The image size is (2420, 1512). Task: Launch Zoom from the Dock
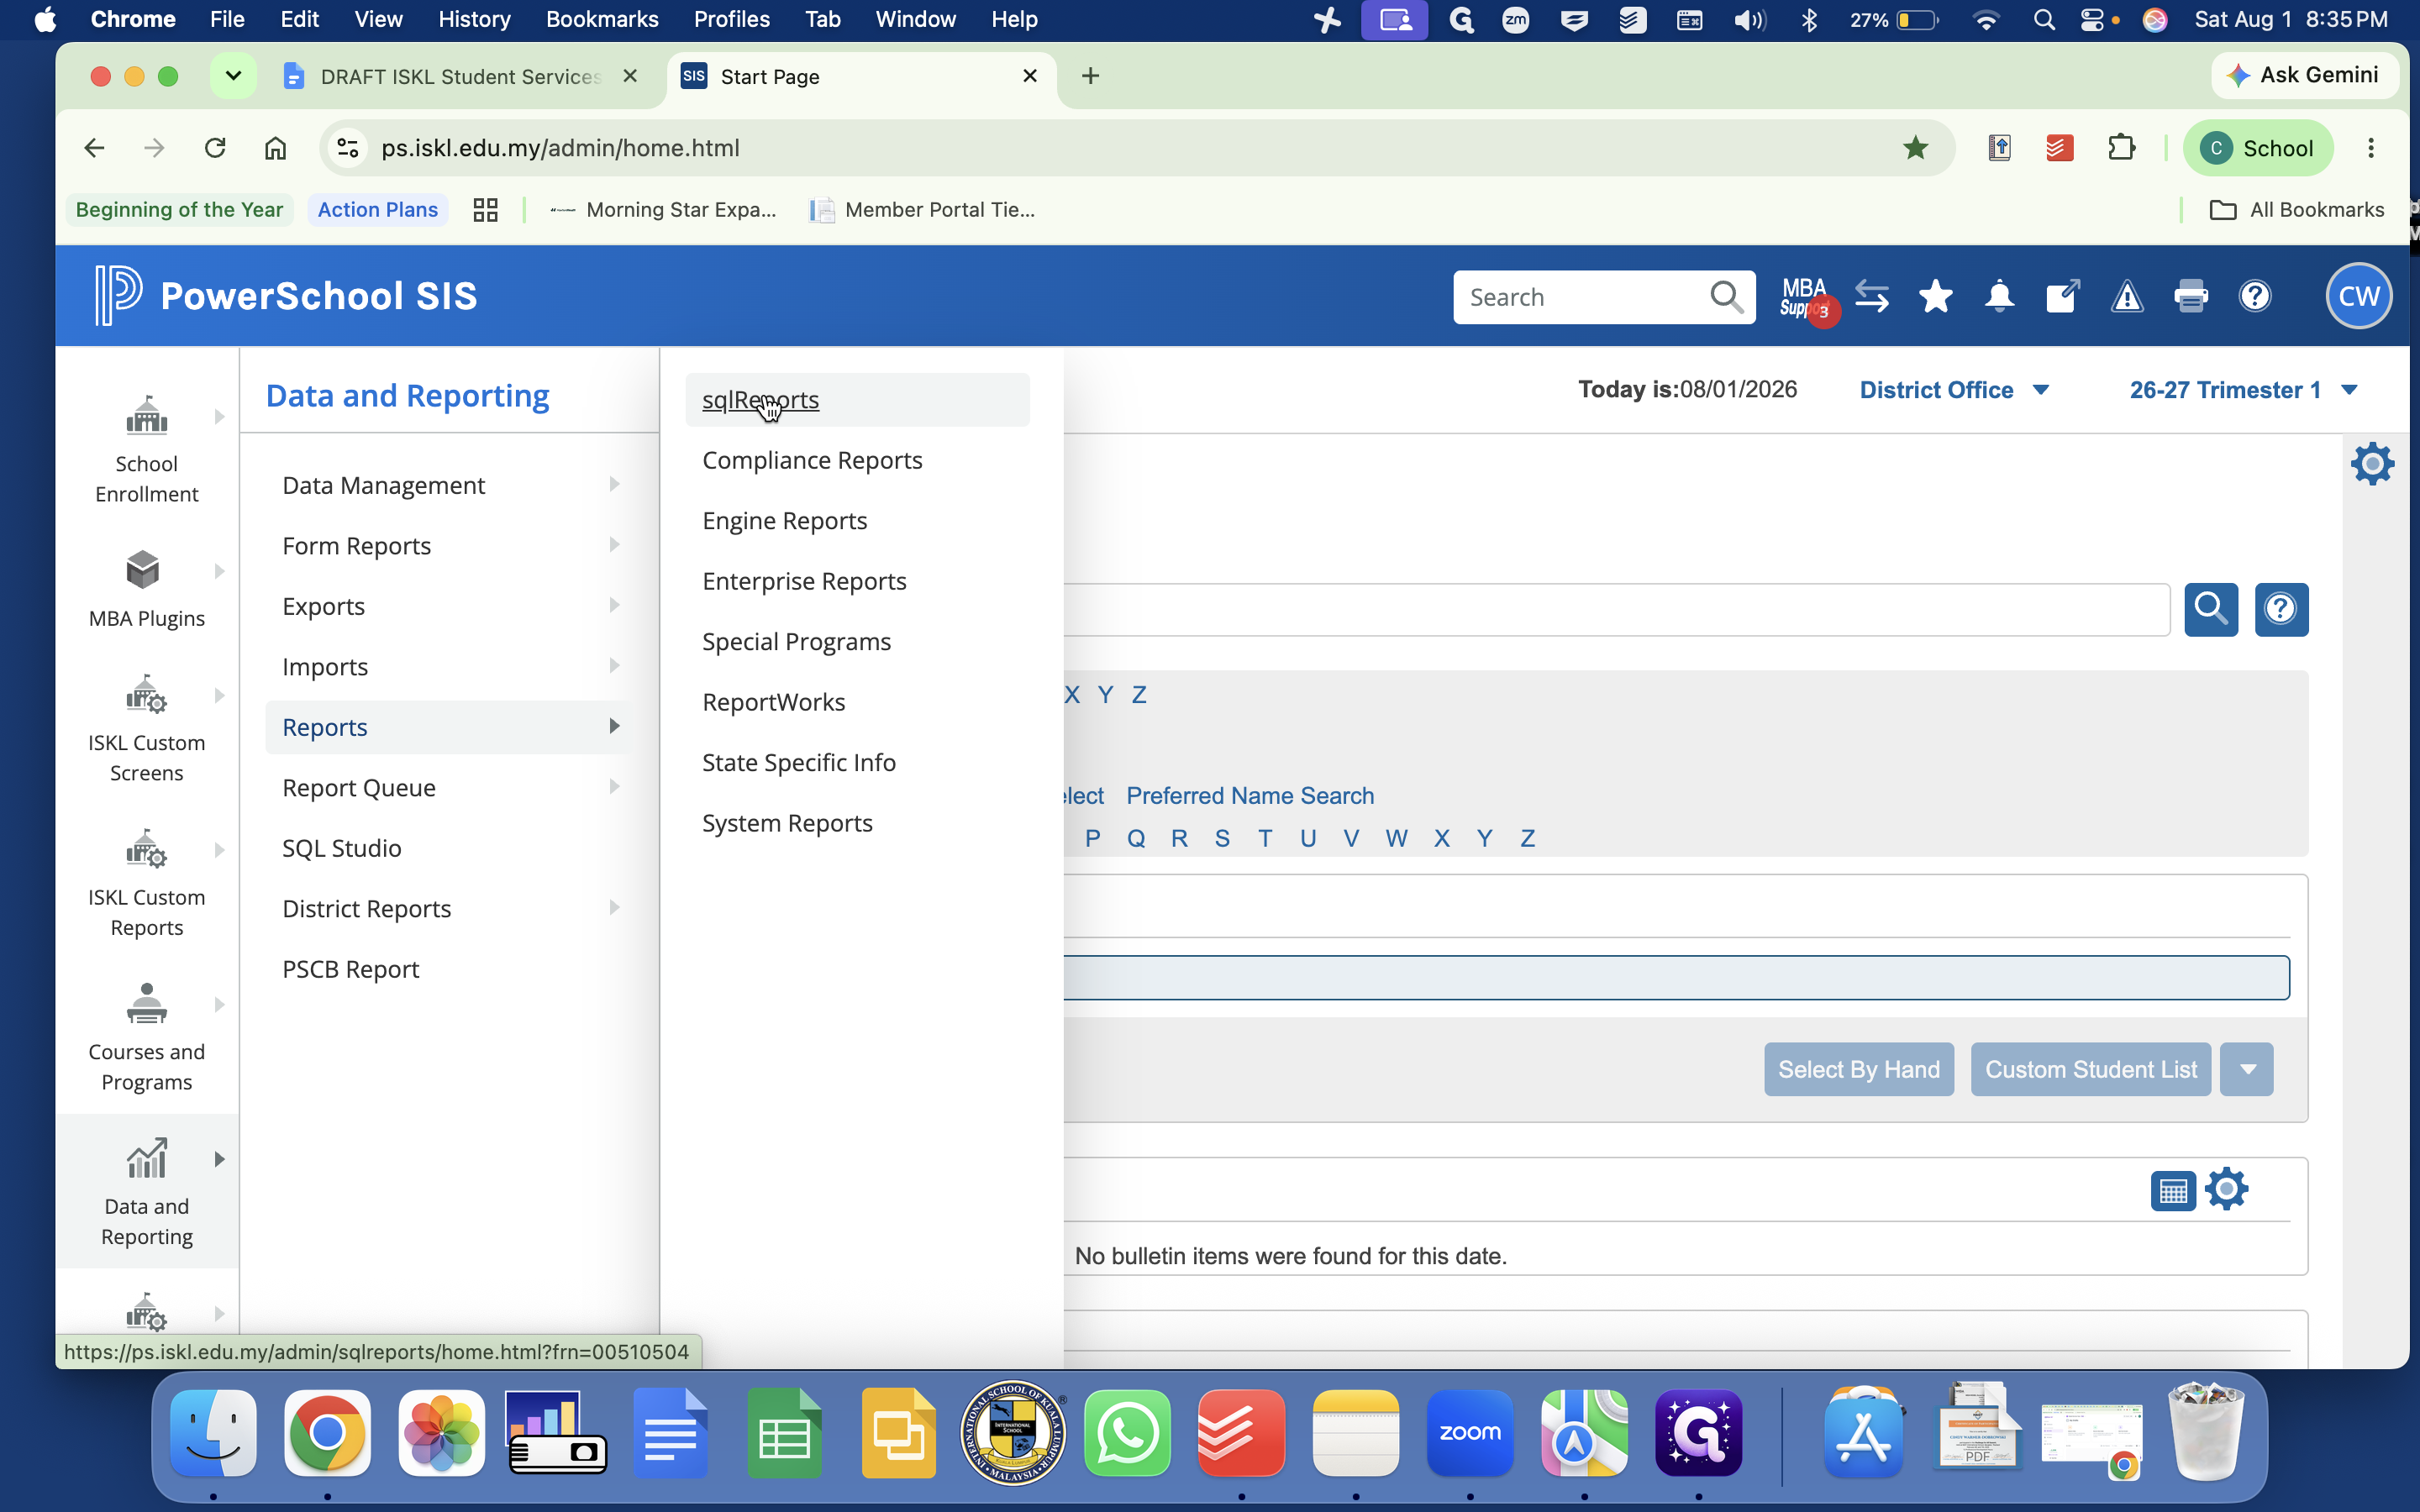pyautogui.click(x=1470, y=1433)
